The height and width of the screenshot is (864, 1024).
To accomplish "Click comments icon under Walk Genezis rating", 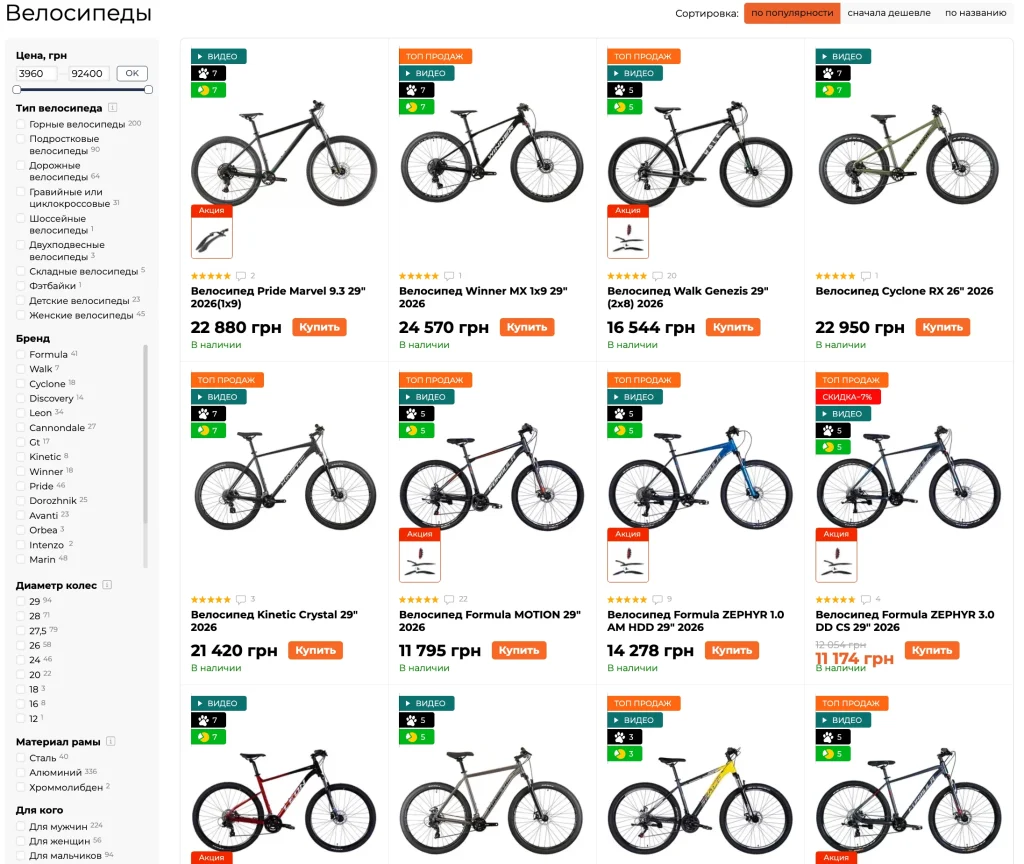I will pyautogui.click(x=657, y=276).
